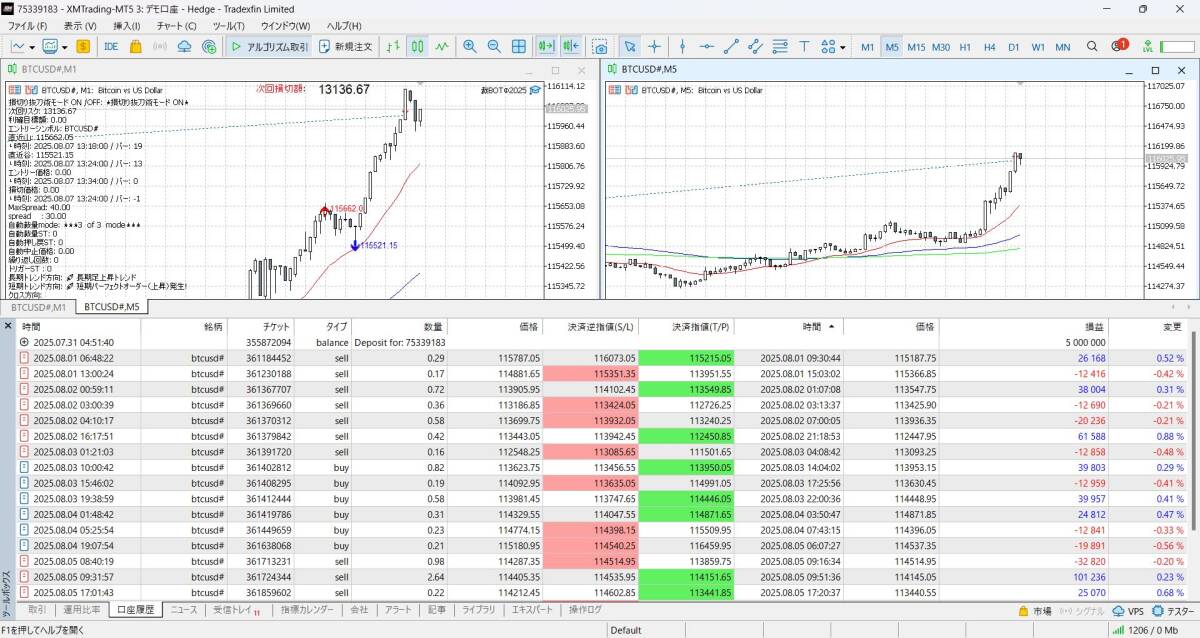Viewport: 1200px width, 638px height.
Task: Open the VPS link in toolbox footer
Action: (x=1128, y=610)
